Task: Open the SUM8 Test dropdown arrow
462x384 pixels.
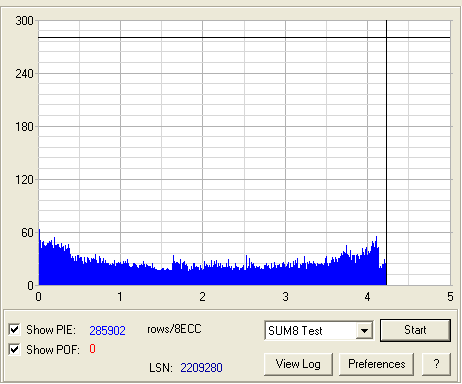Action: click(x=364, y=331)
